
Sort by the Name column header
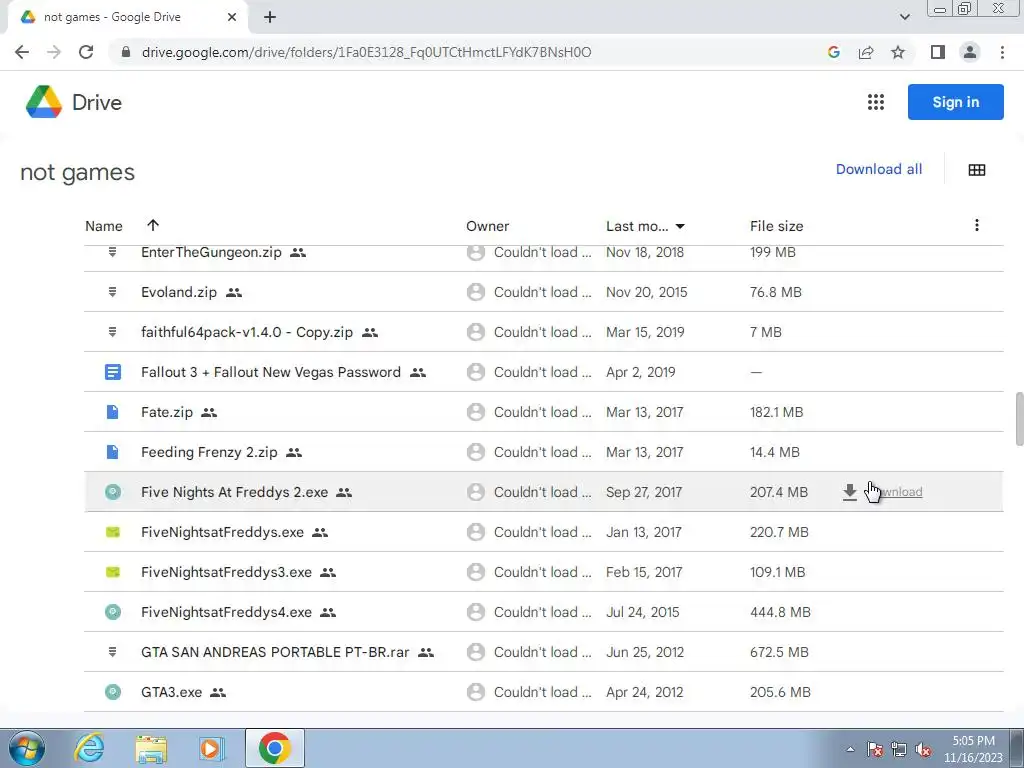click(104, 226)
